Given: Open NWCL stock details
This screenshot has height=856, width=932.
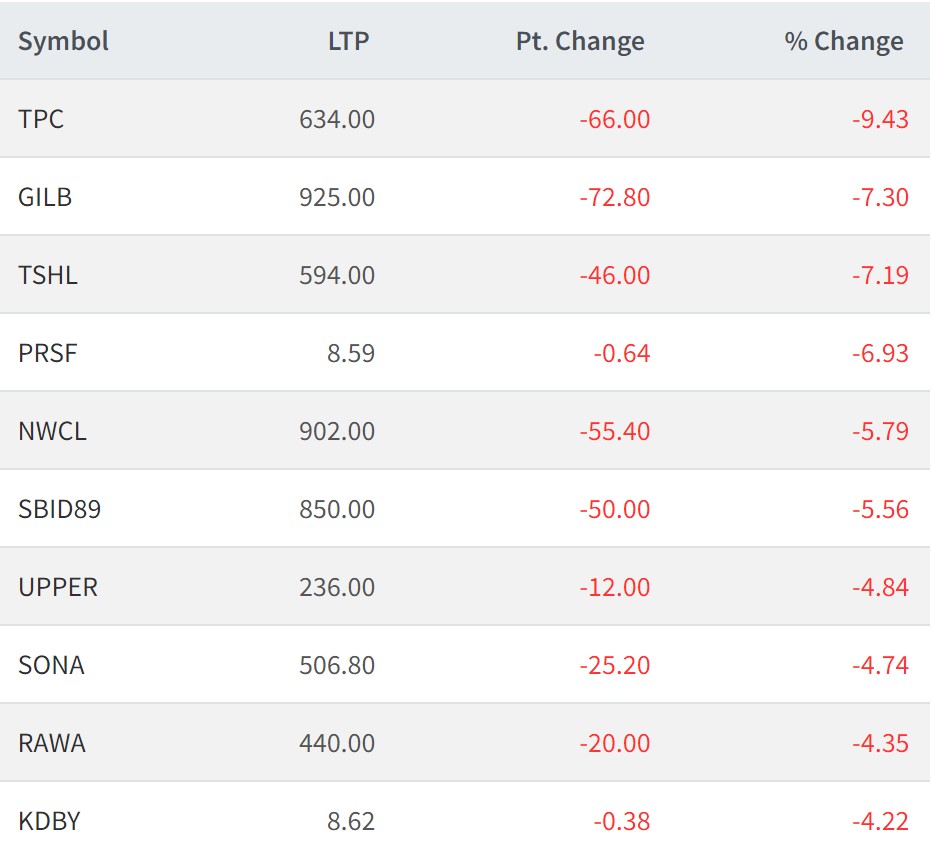Looking at the screenshot, I should tap(52, 431).
